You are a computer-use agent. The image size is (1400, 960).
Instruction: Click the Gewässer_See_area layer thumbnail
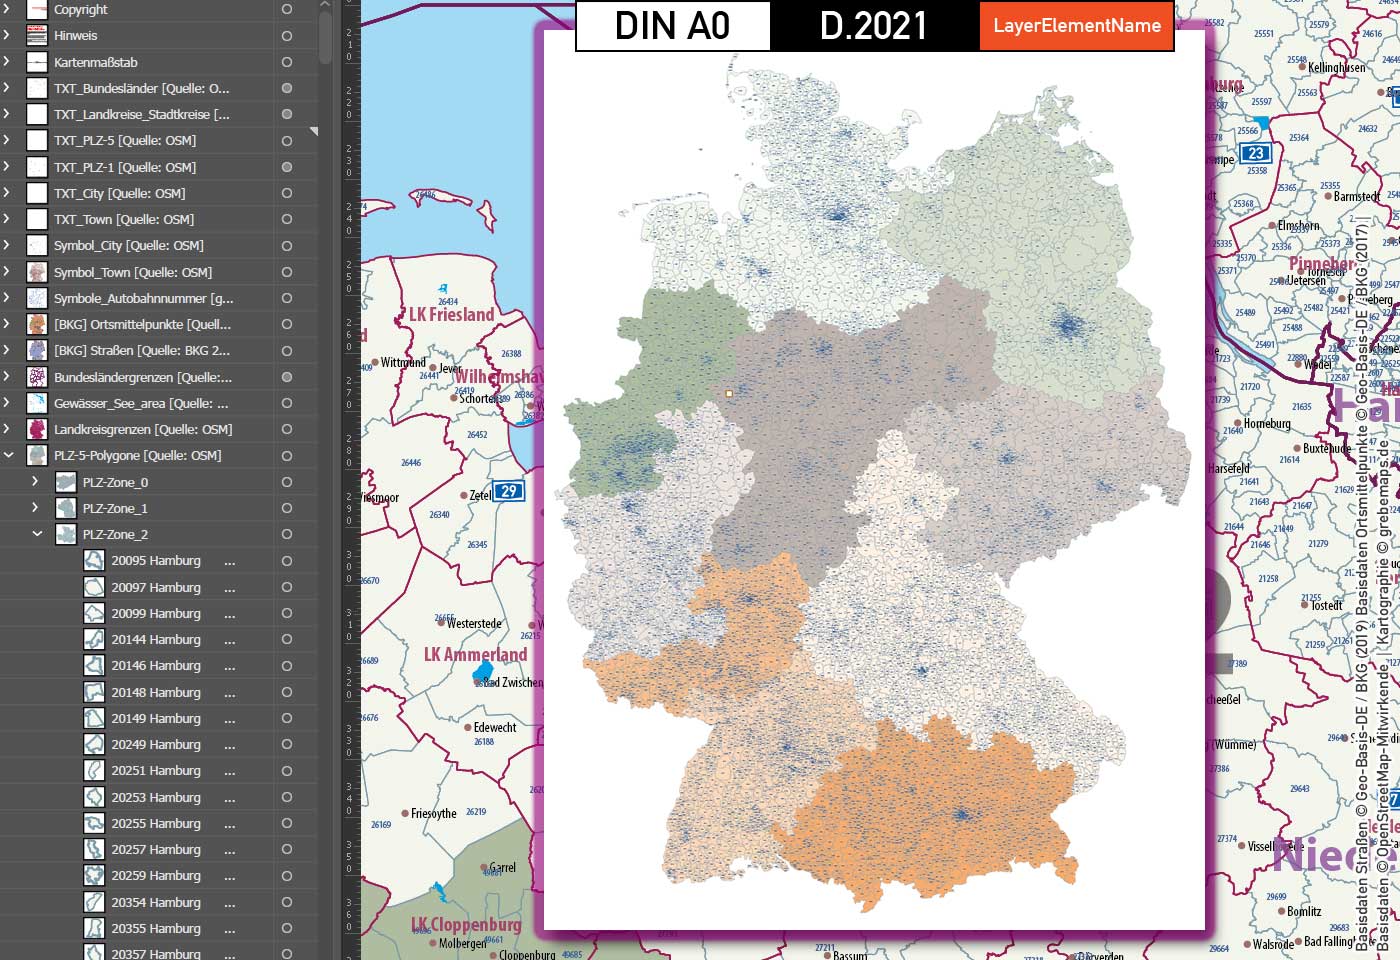(x=35, y=403)
